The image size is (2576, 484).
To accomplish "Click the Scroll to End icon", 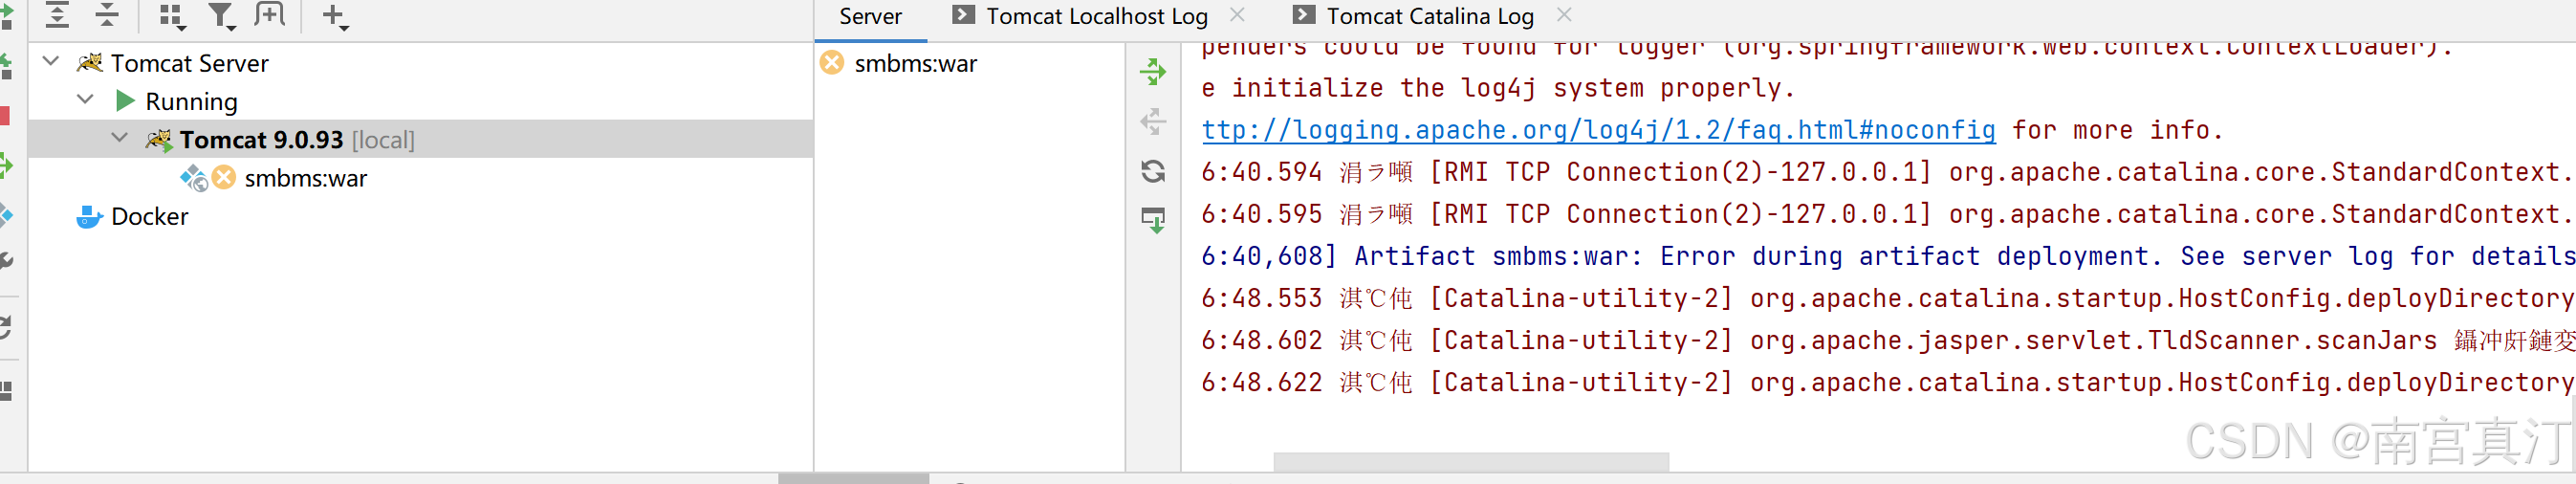I will tap(1153, 220).
